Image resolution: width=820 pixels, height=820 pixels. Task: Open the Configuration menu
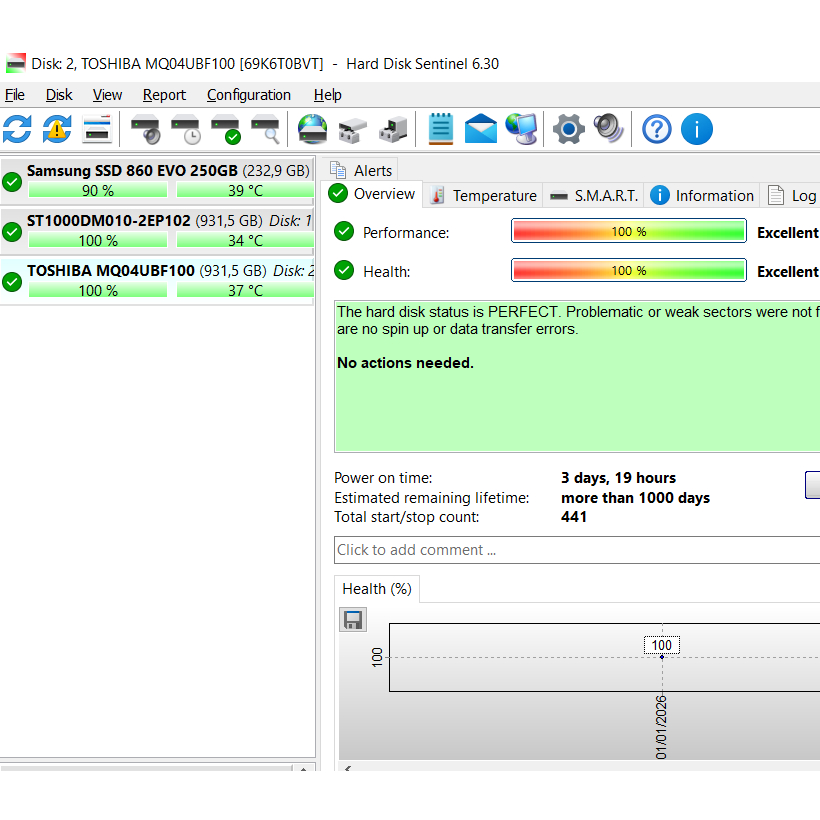[x=248, y=95]
